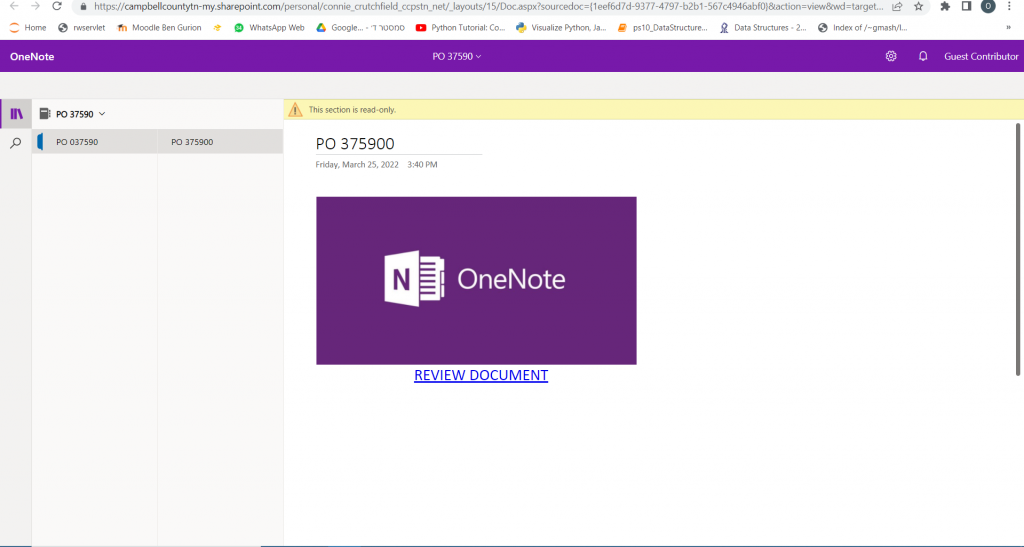Open the Index of /~gmash bookmark
Image resolution: width=1024 pixels, height=547 pixels.
click(x=863, y=27)
